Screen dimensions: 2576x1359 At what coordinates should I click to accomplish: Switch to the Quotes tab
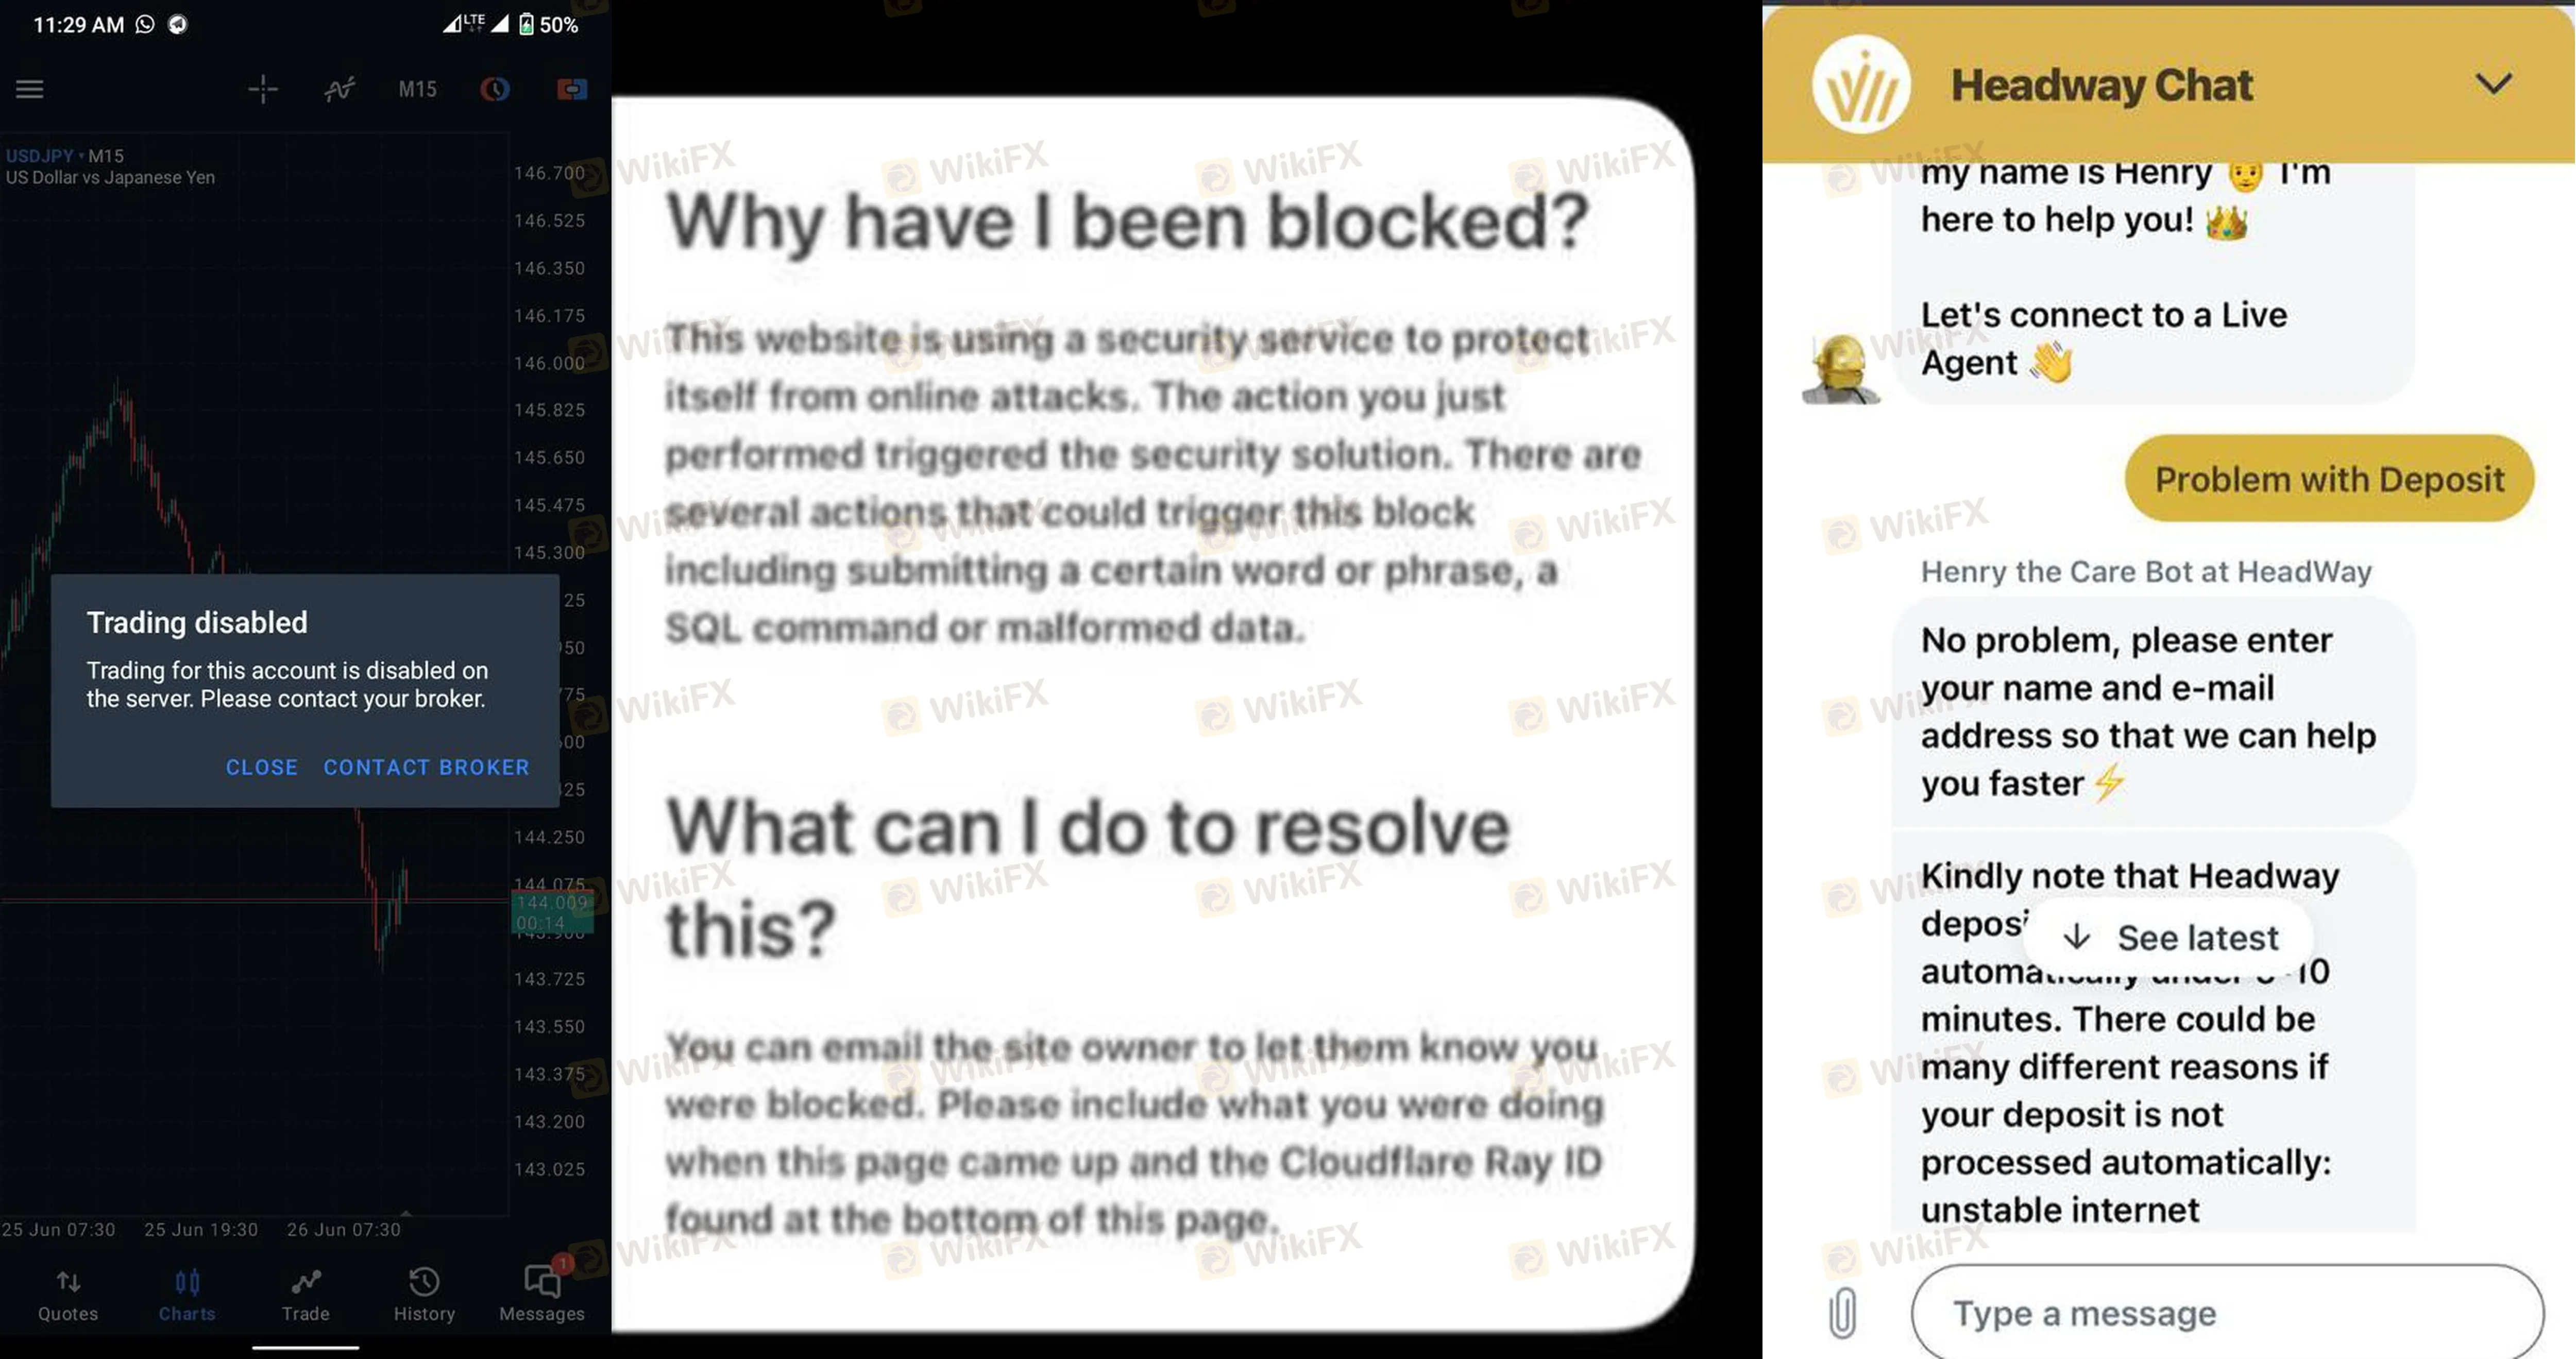coord(68,1295)
